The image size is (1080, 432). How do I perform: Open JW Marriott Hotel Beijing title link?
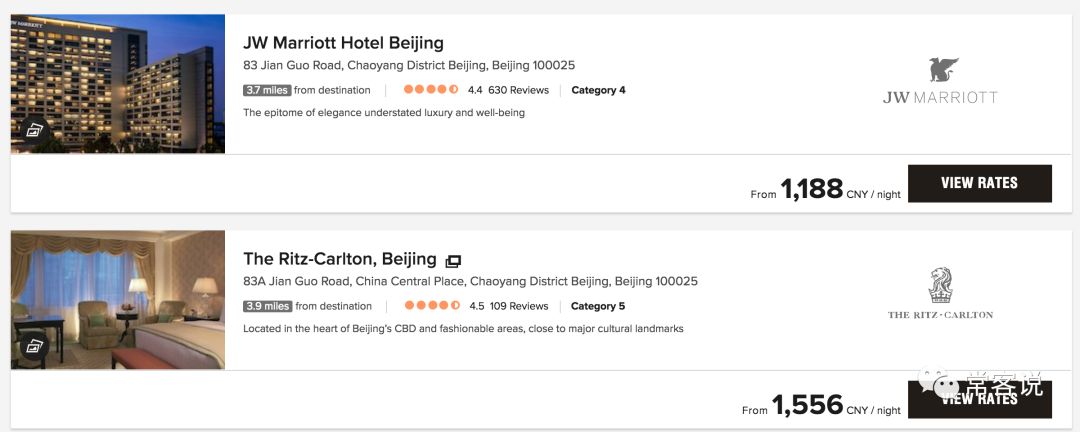pyautogui.click(x=343, y=43)
